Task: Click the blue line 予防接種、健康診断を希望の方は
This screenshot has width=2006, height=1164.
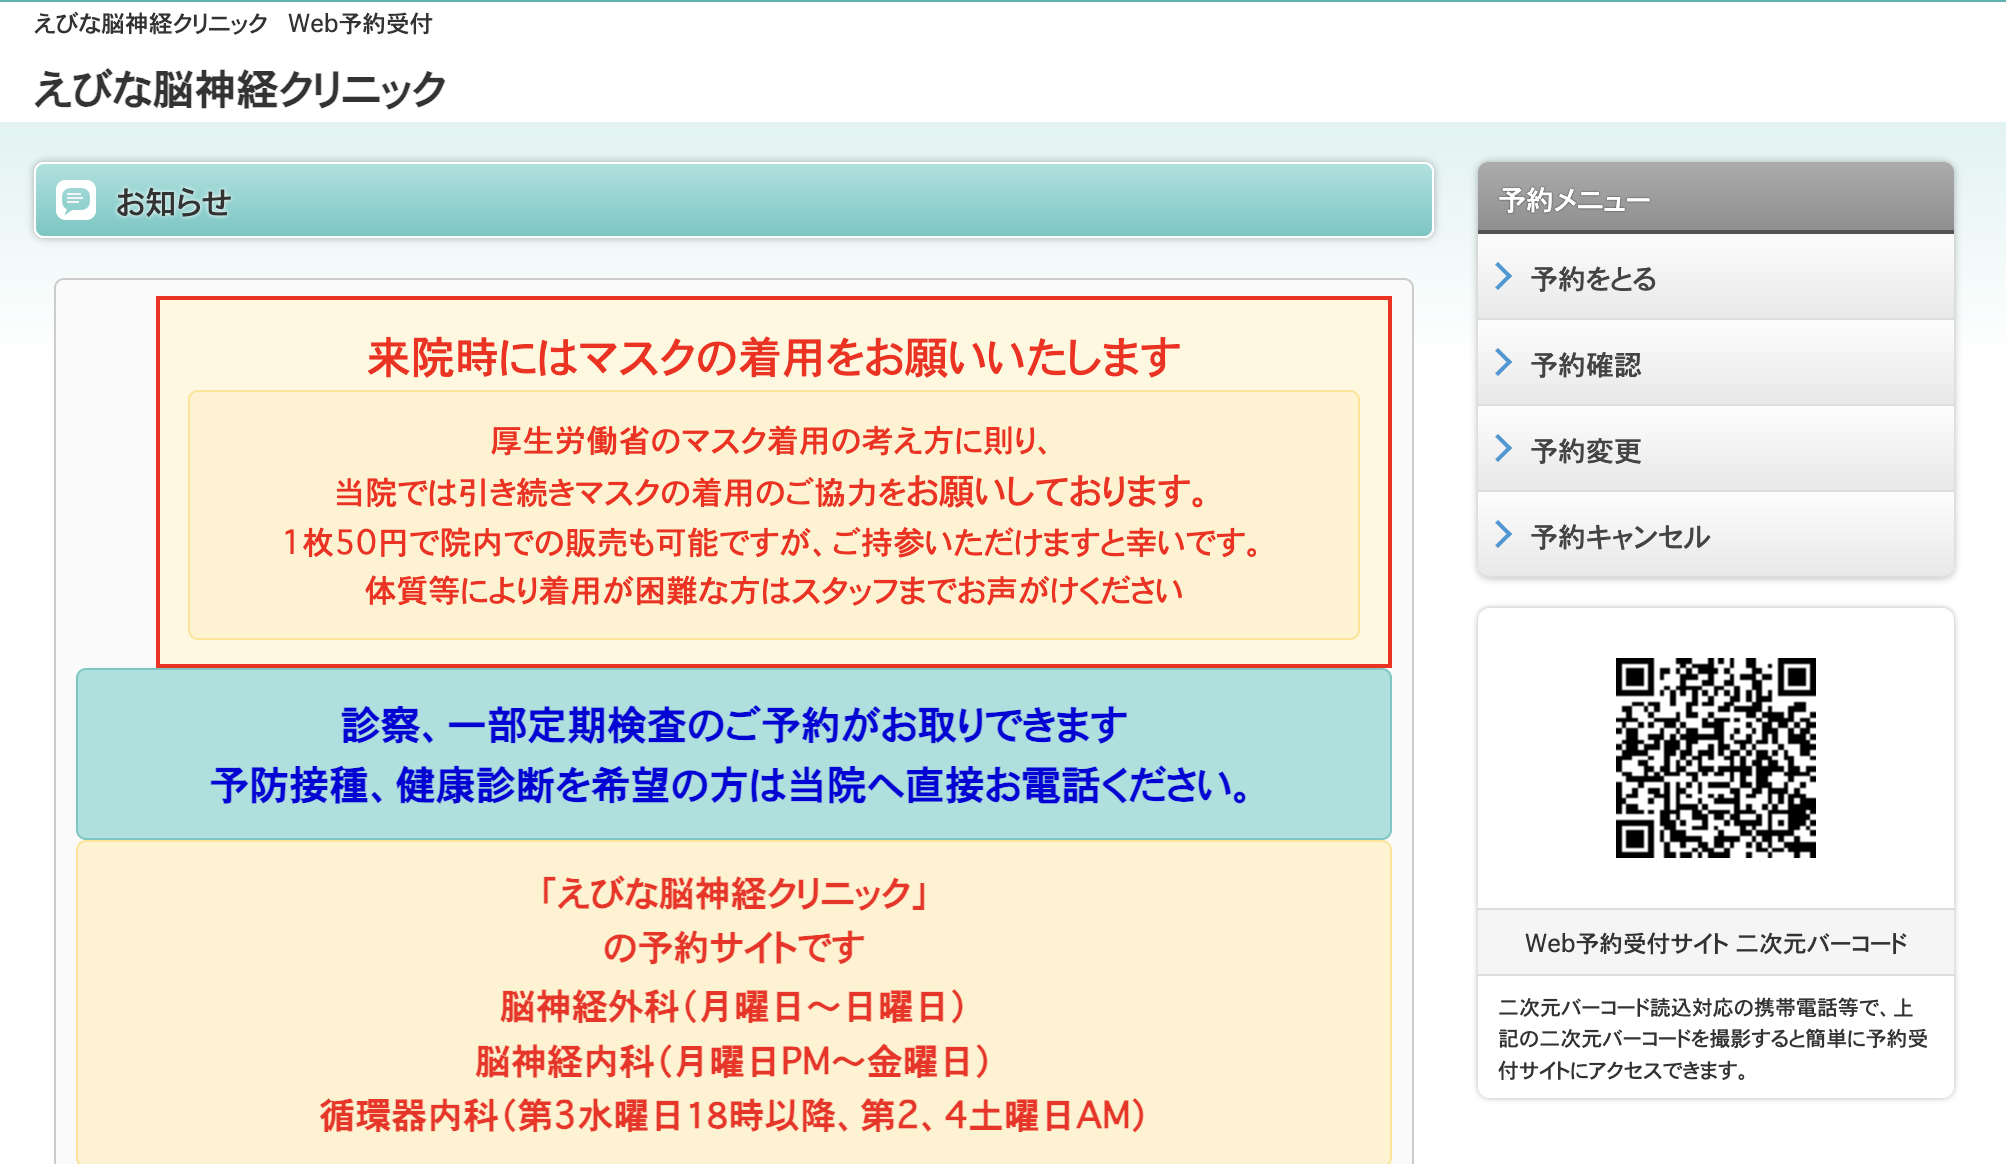Action: pyautogui.click(x=733, y=785)
